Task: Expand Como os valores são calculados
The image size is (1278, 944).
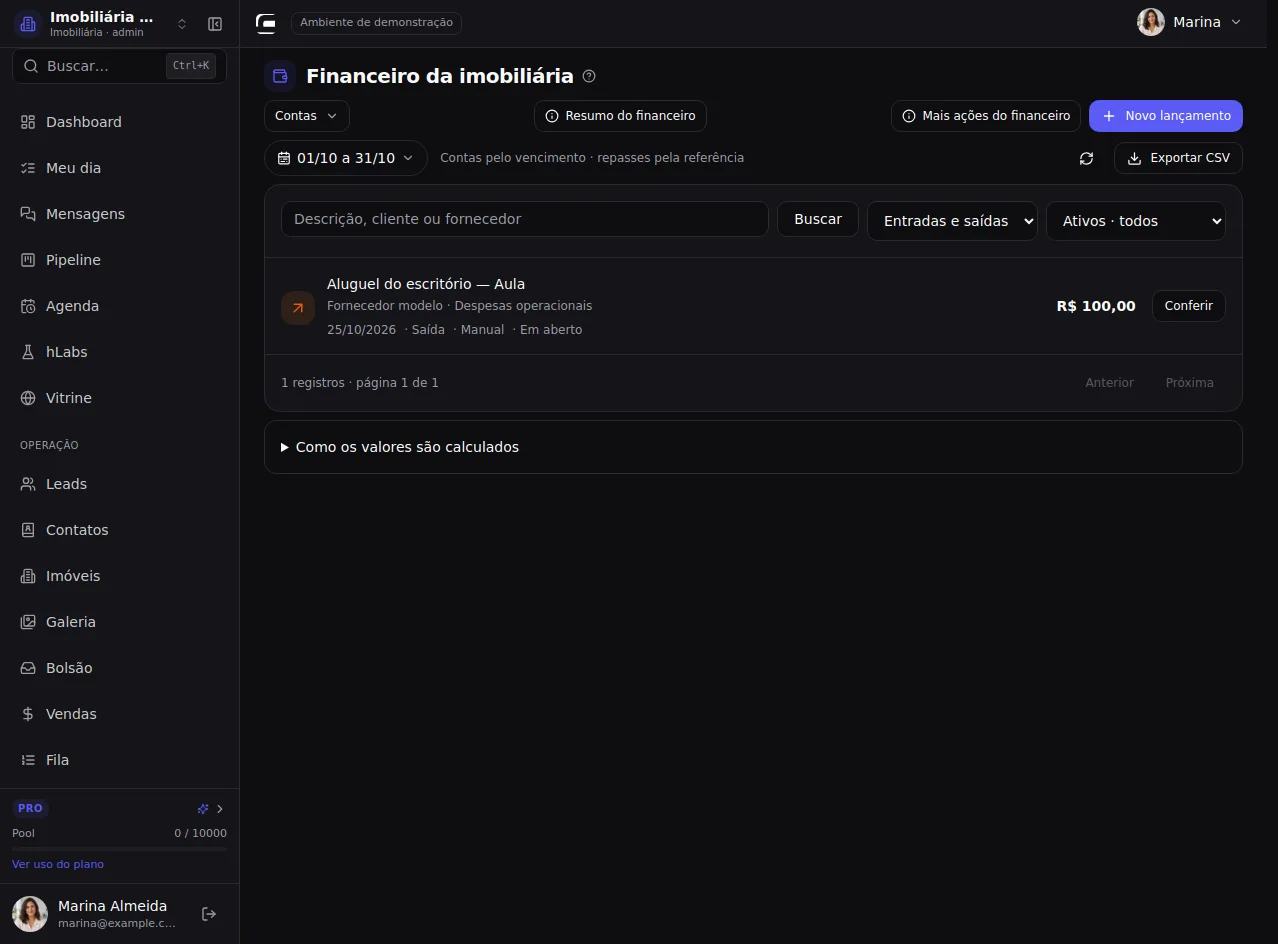Action: (x=753, y=447)
